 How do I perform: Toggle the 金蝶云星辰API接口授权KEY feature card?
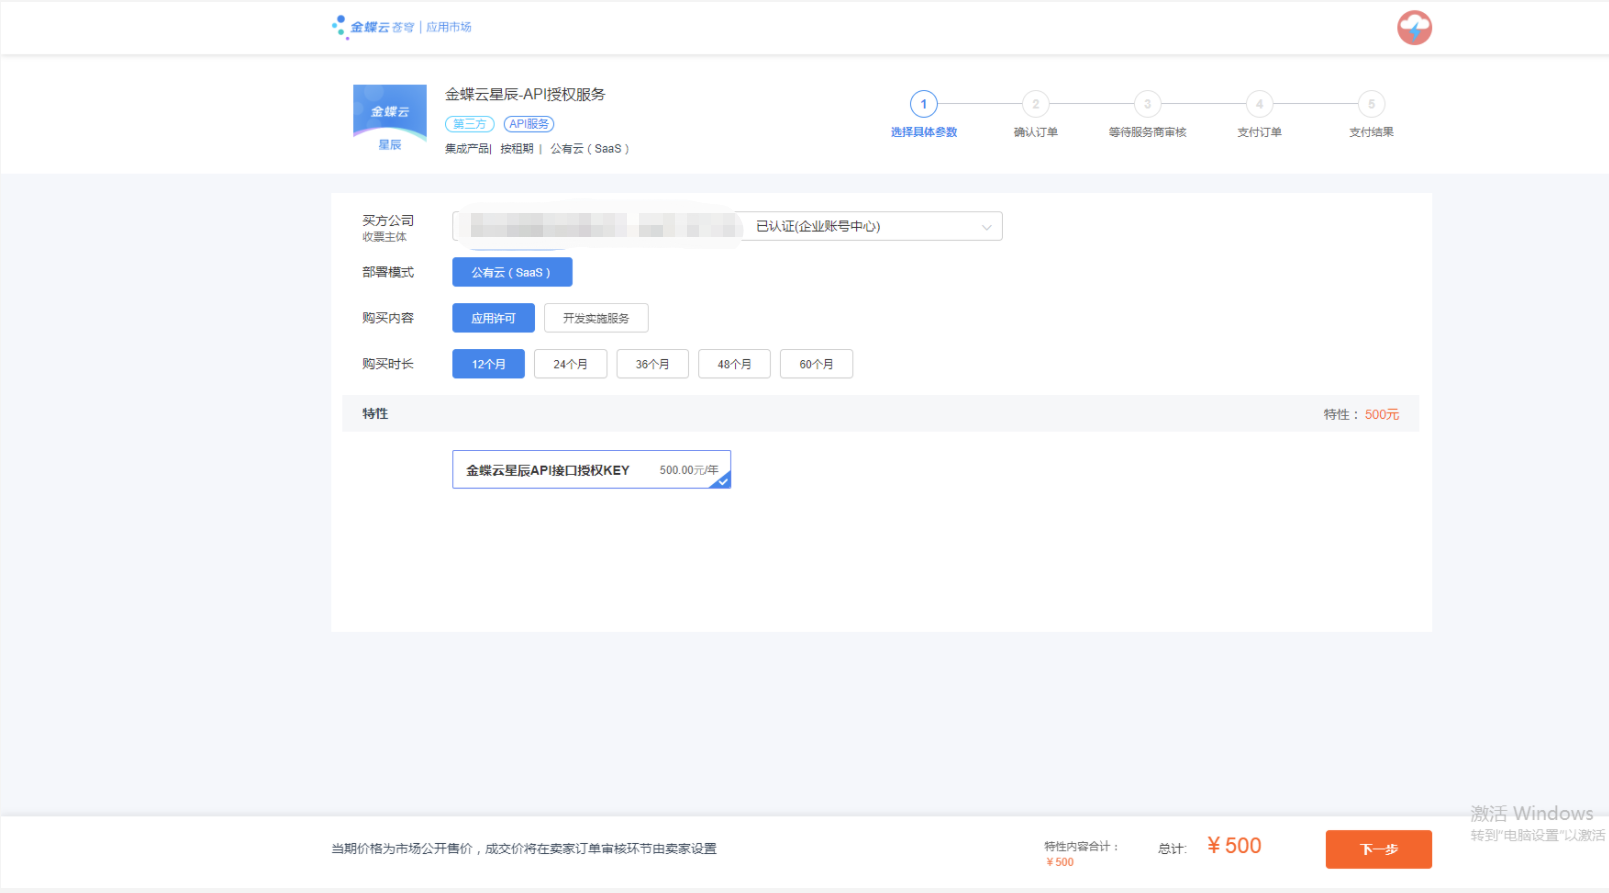[x=591, y=469]
